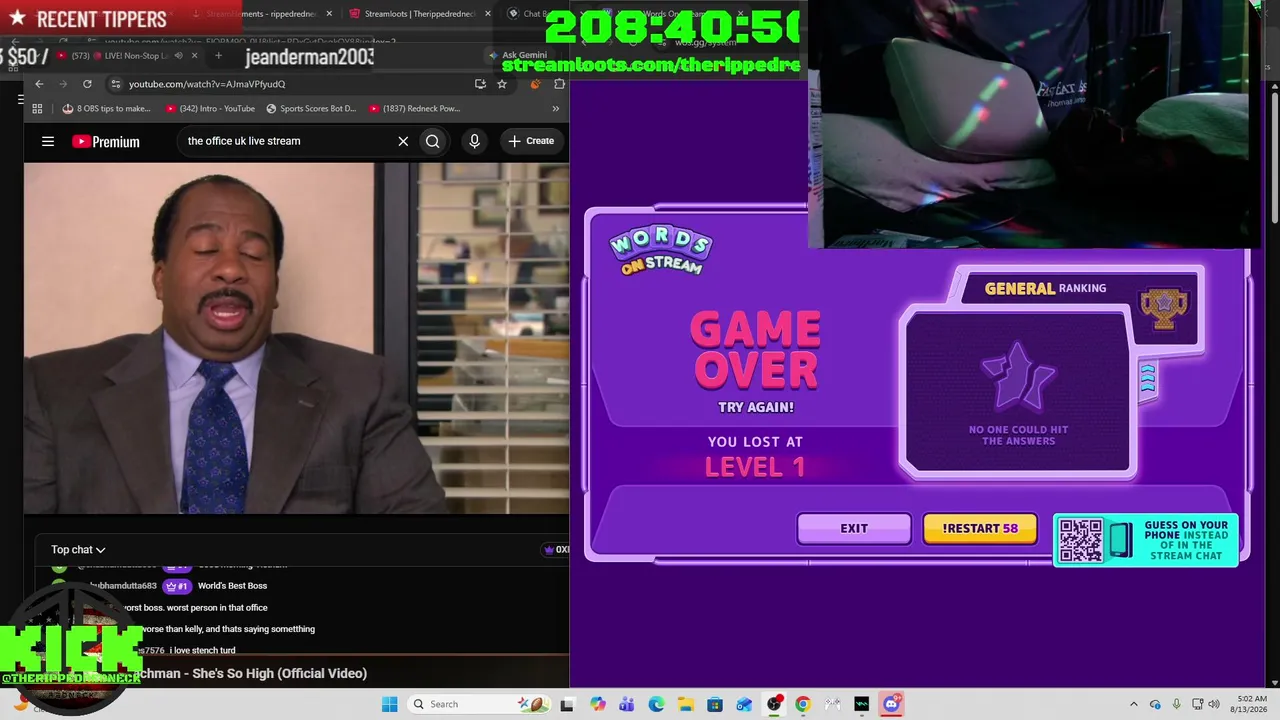The width and height of the screenshot is (1280, 720).
Task: Open a new browser tab
Action: (218, 55)
